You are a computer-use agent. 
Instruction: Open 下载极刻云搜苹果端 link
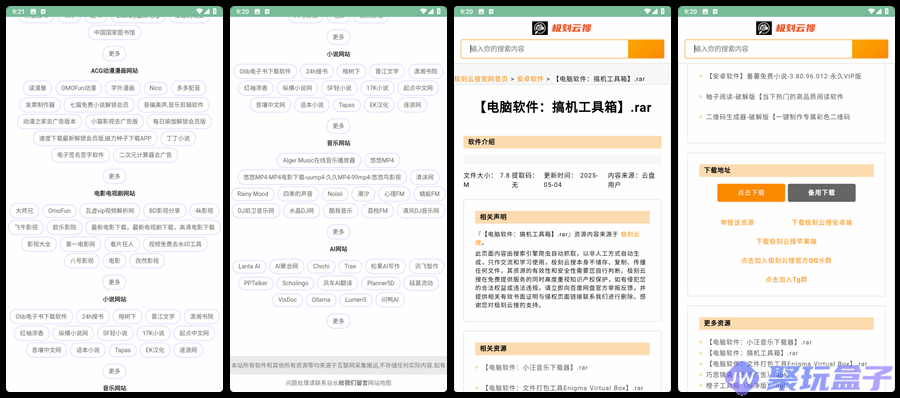tap(786, 241)
